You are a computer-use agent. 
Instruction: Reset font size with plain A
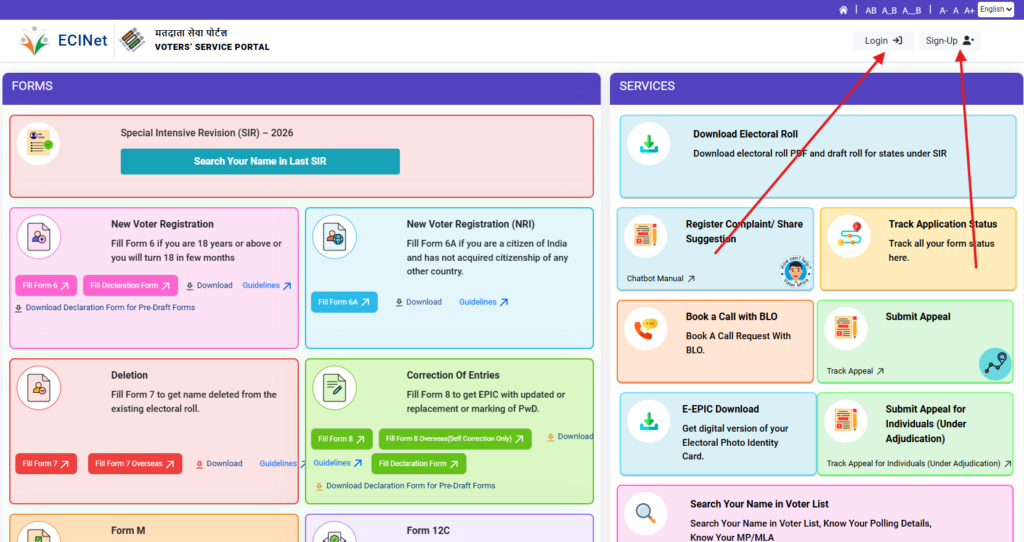click(955, 10)
